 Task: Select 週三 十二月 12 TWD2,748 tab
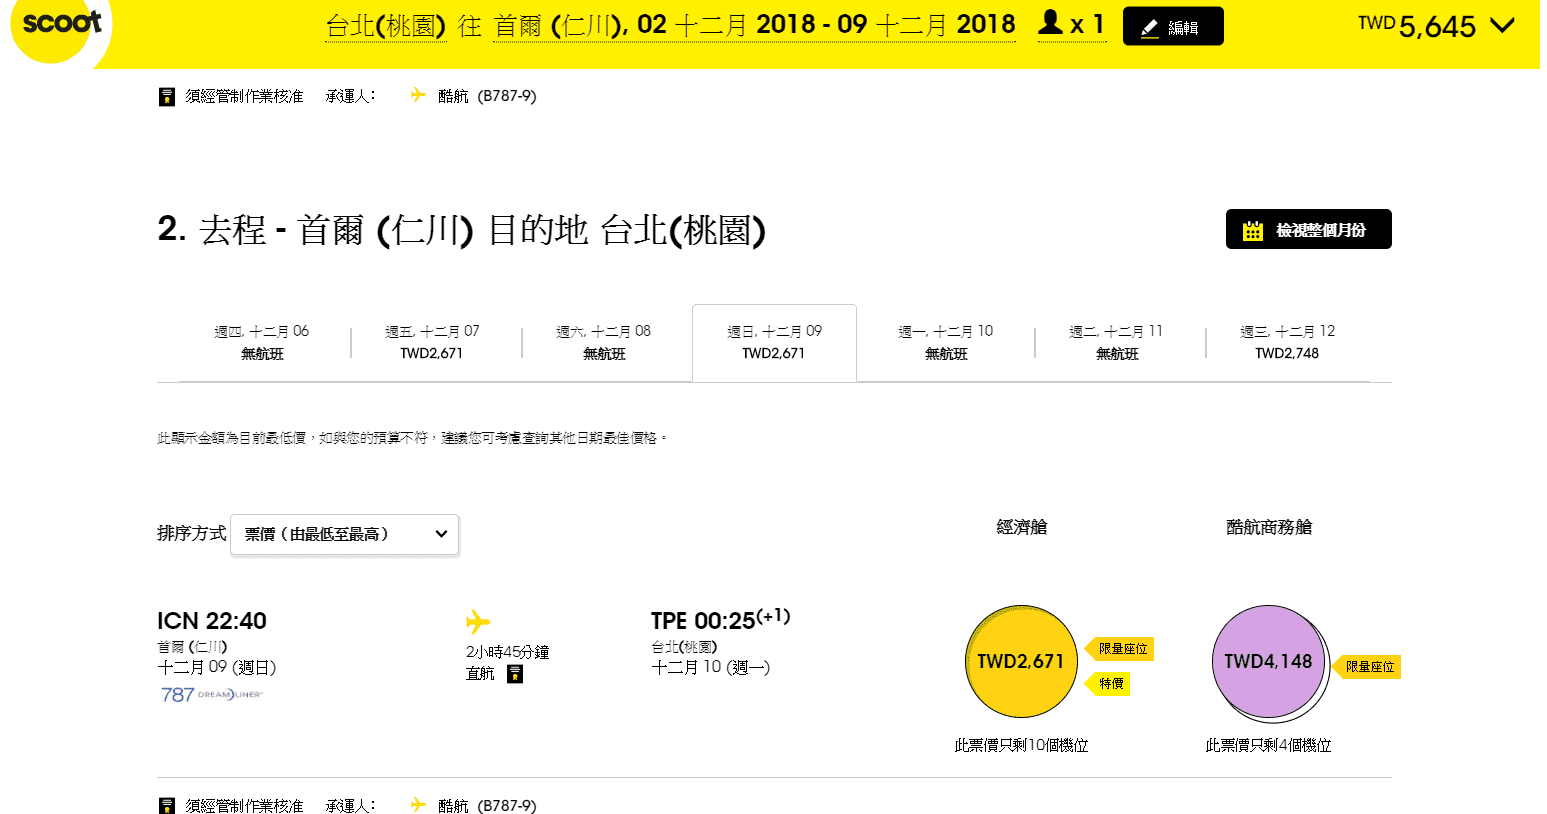pos(1287,342)
